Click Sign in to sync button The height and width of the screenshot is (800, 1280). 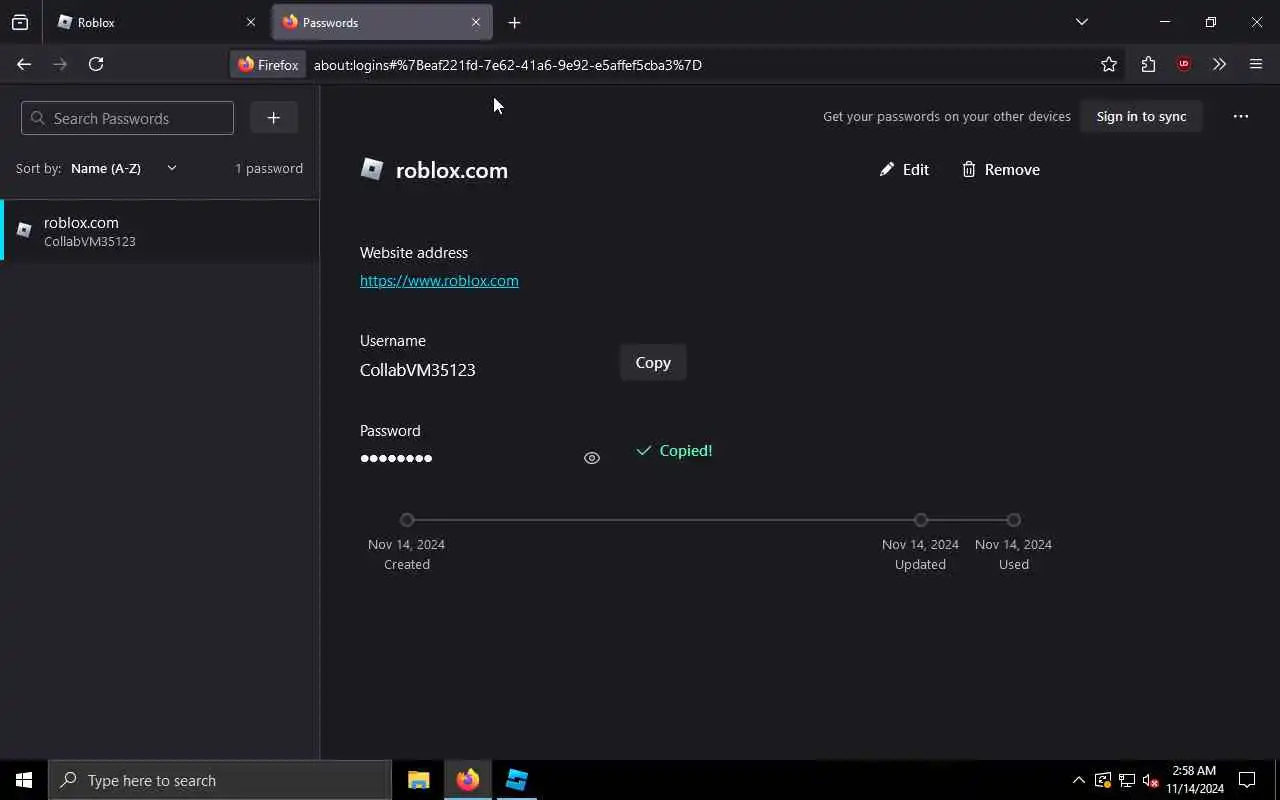(x=1141, y=116)
